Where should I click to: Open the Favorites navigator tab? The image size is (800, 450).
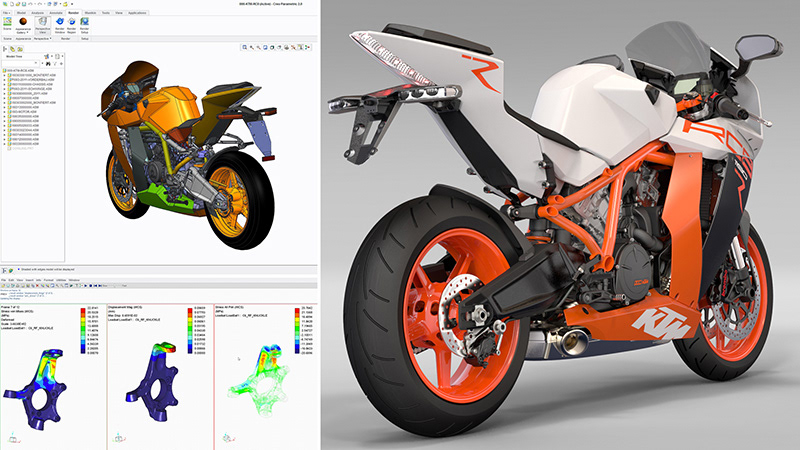20,49
